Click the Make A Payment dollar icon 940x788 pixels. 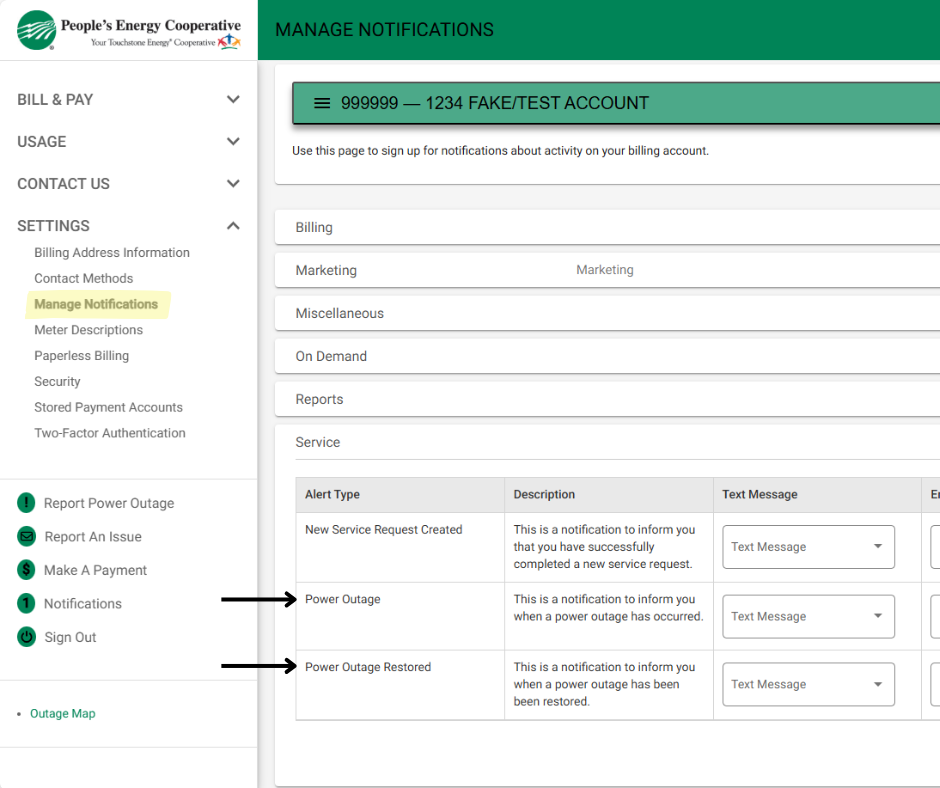[26, 570]
